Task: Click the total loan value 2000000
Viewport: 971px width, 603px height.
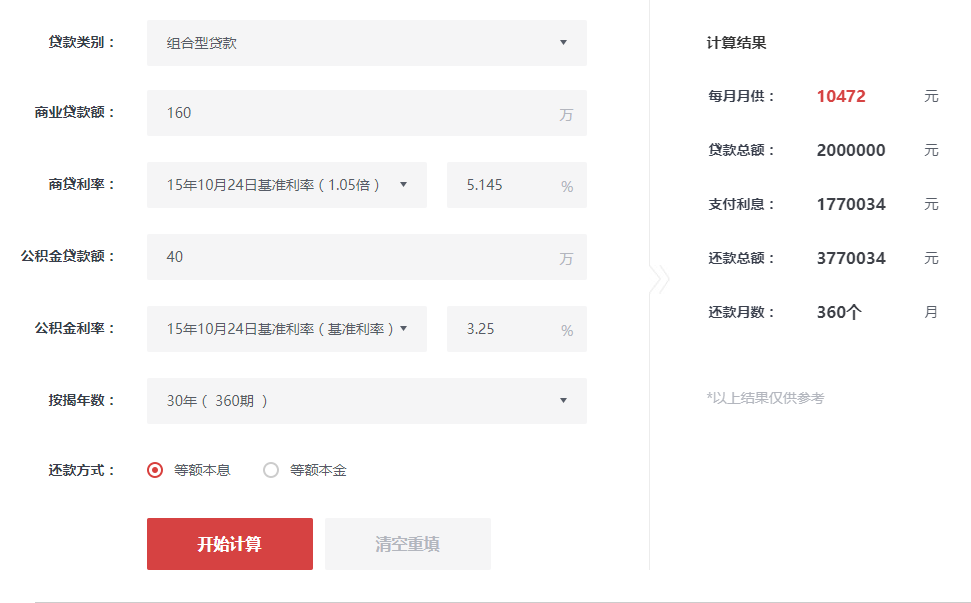Action: point(851,150)
